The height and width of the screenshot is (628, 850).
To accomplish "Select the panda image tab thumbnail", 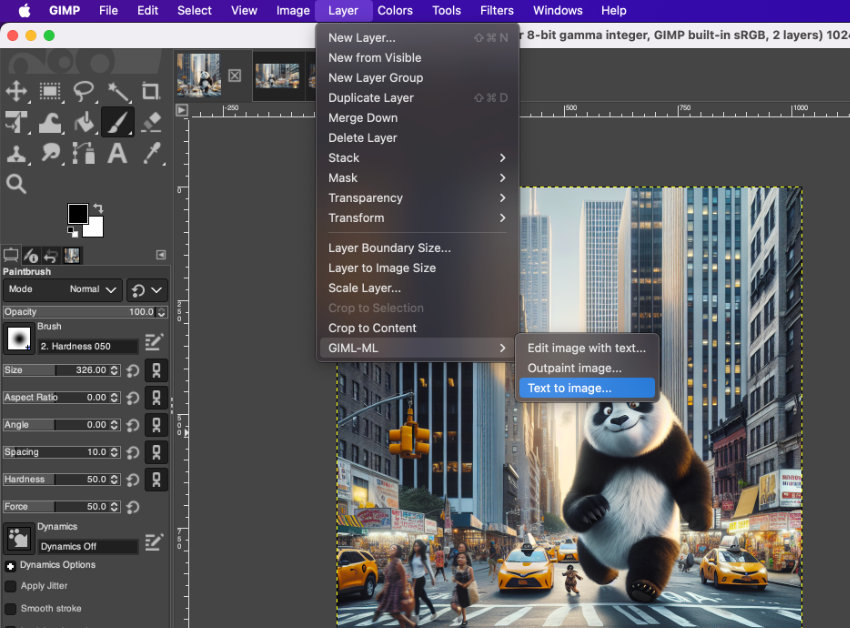I will tap(199, 75).
